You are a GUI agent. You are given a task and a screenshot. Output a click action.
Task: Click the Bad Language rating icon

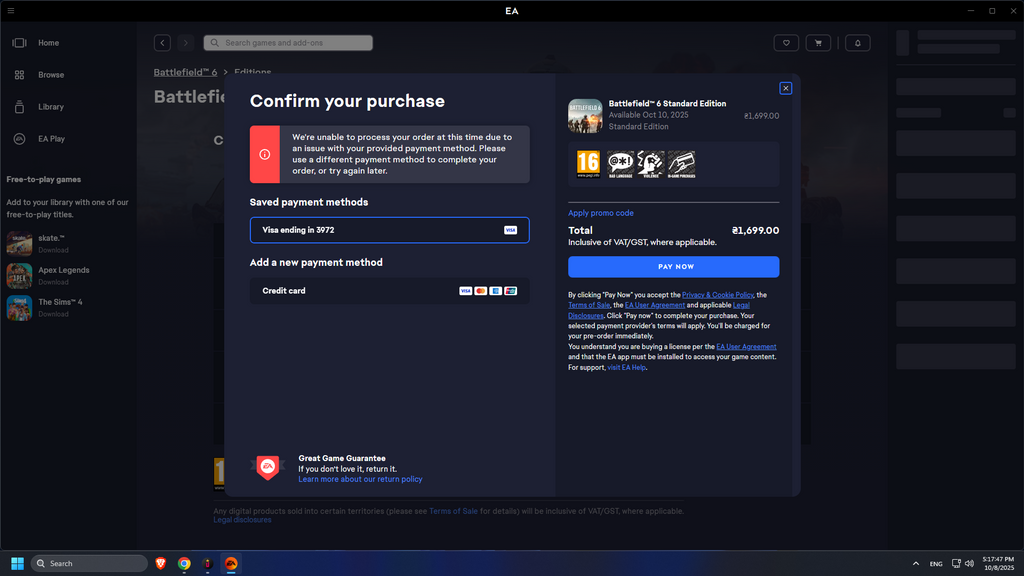620,164
